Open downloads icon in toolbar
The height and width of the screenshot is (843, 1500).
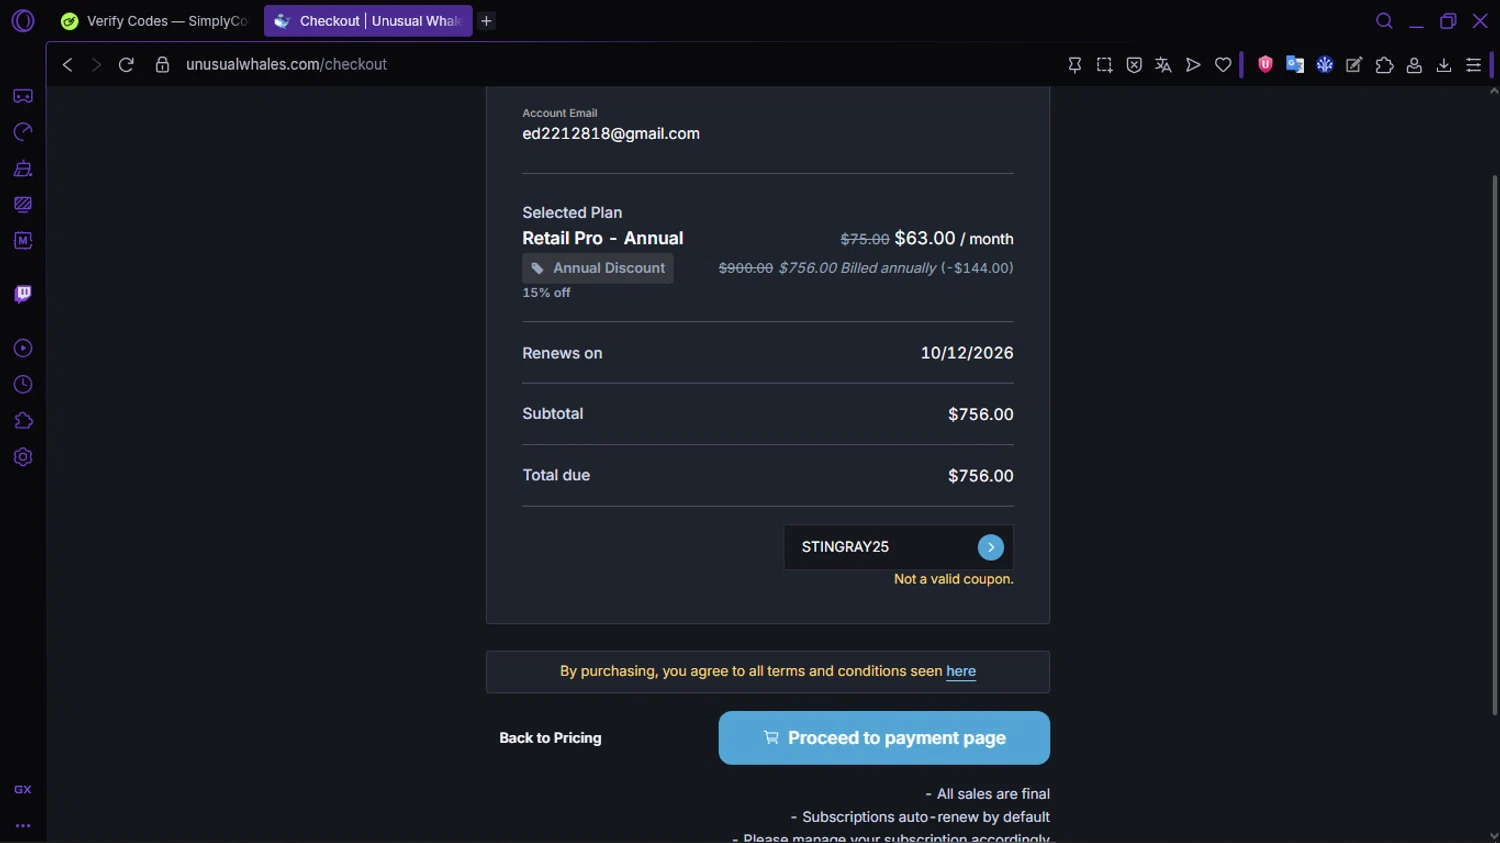(x=1444, y=64)
